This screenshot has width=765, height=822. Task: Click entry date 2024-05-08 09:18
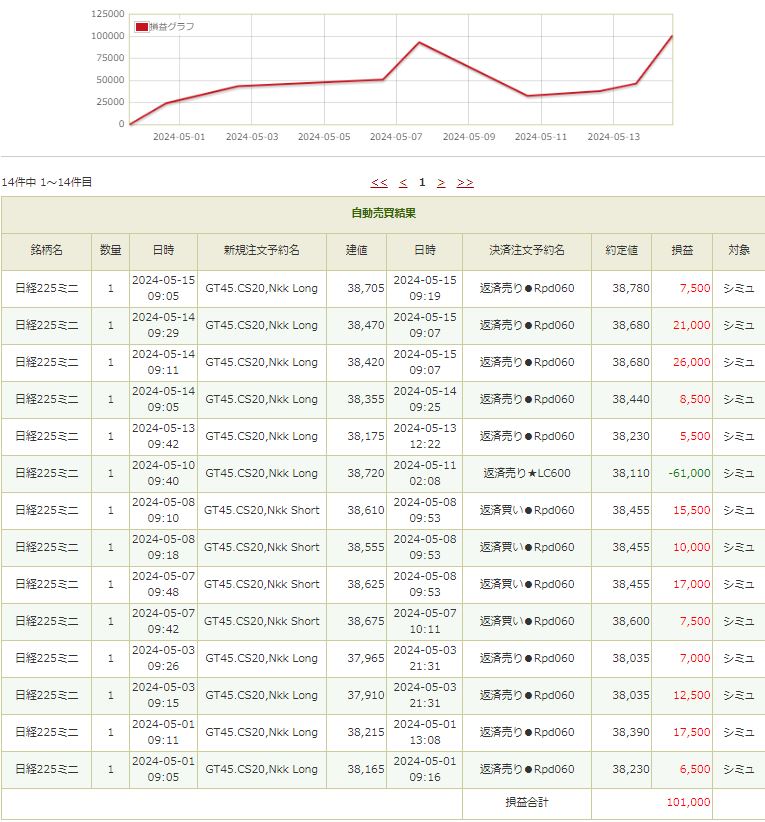[164, 547]
